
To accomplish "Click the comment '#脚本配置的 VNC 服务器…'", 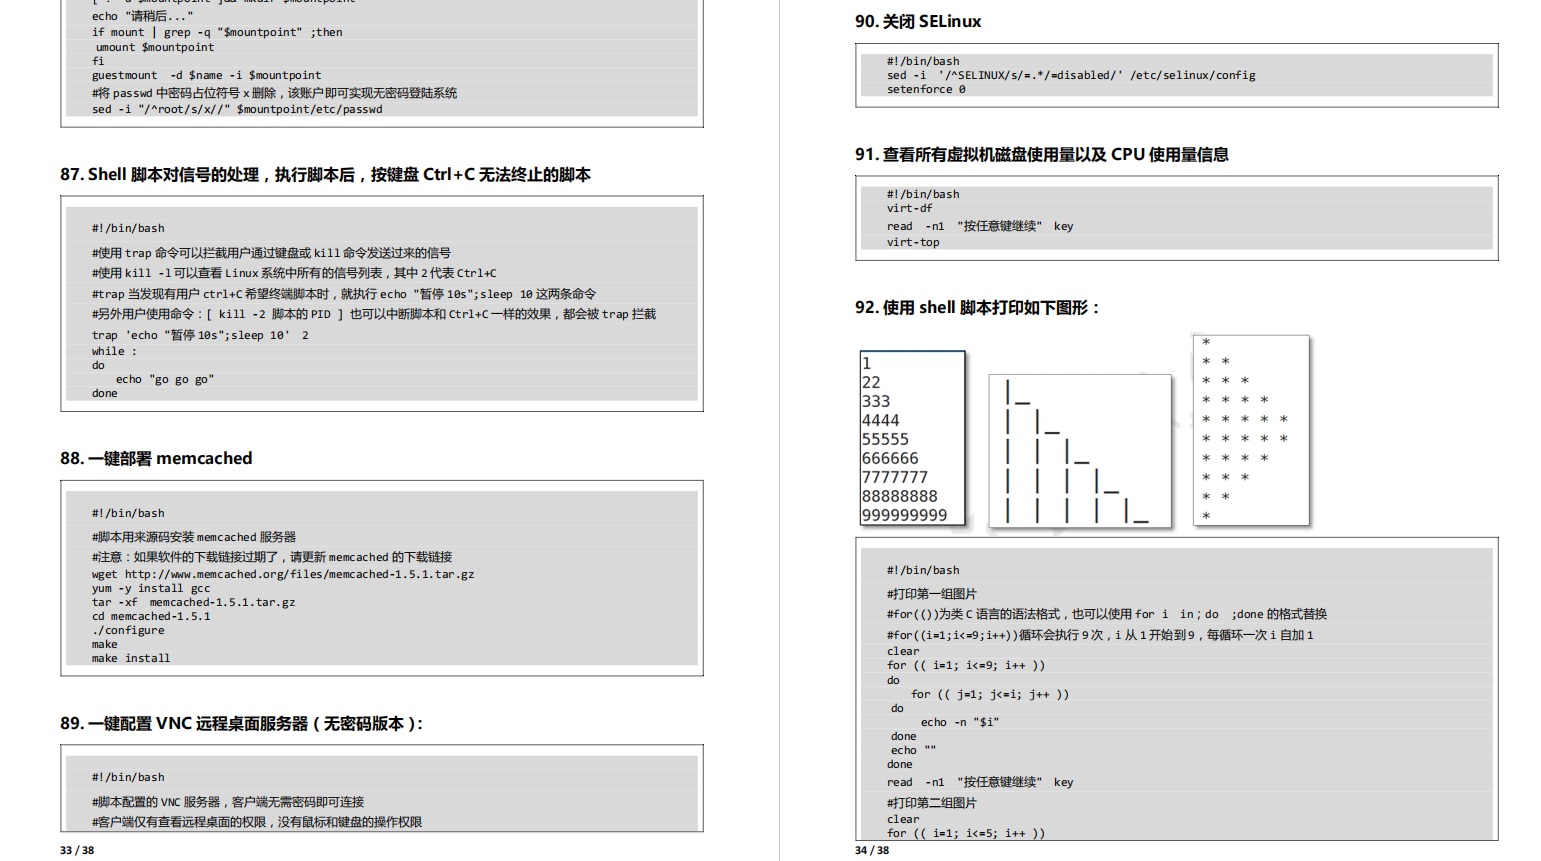I will (228, 802).
